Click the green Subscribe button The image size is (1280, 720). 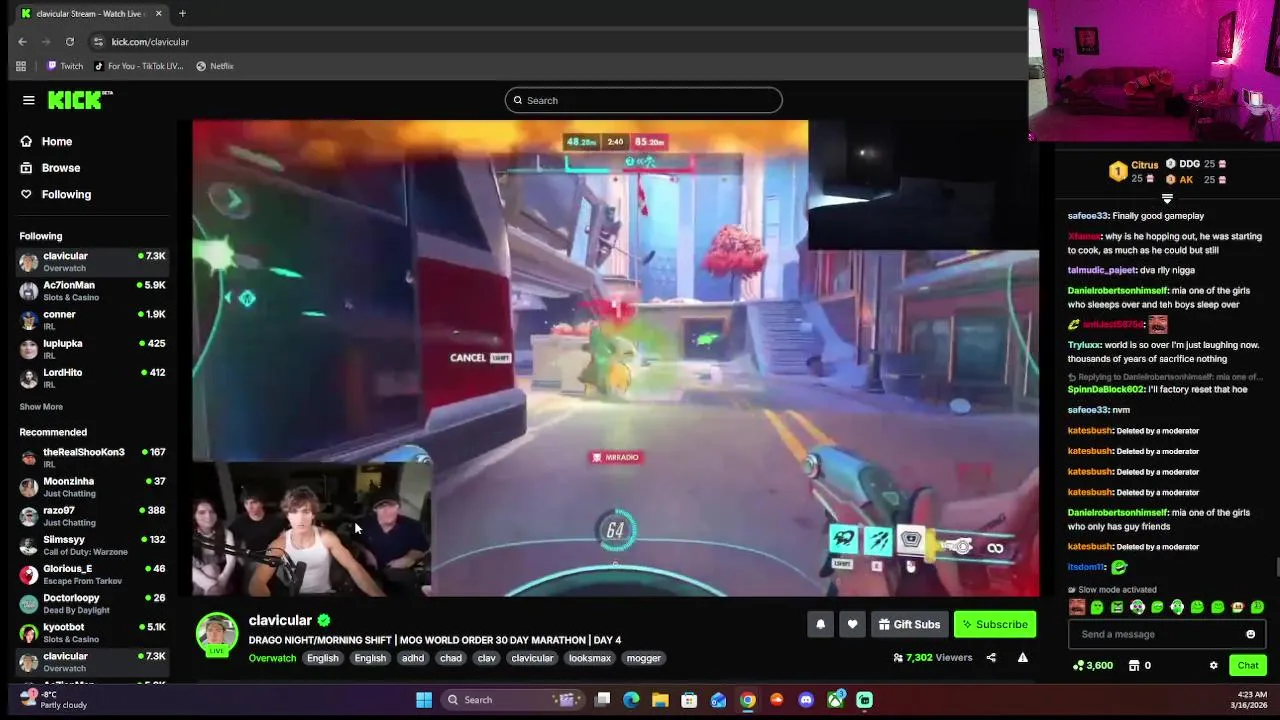[995, 624]
